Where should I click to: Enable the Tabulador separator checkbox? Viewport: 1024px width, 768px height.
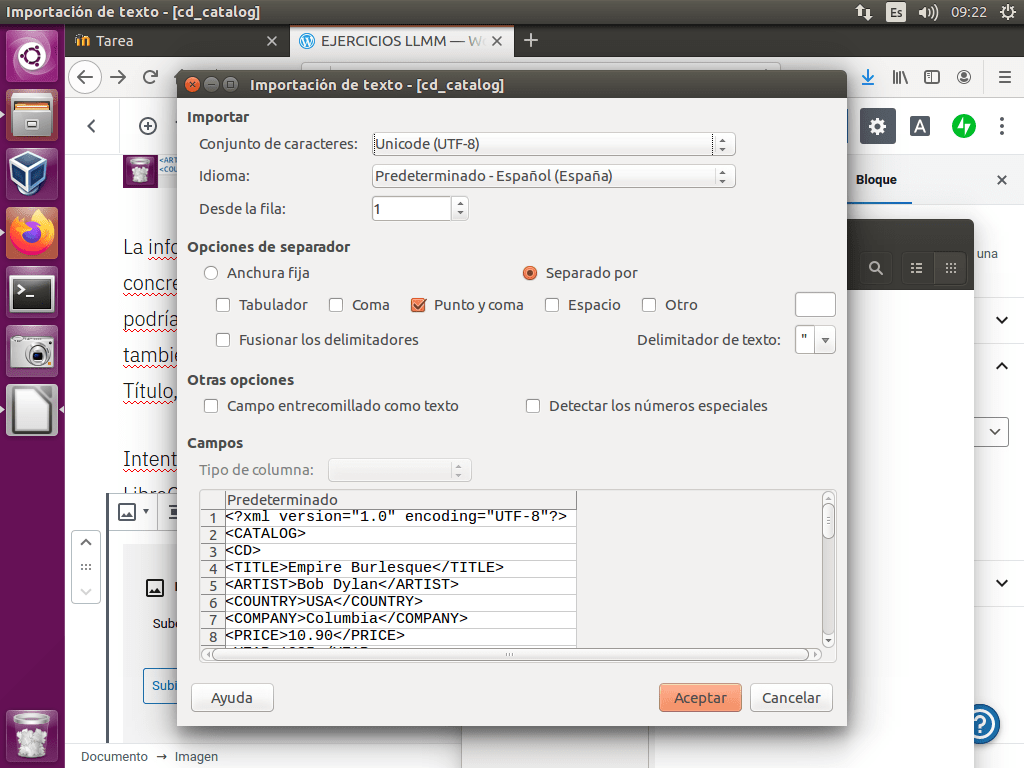tap(224, 305)
